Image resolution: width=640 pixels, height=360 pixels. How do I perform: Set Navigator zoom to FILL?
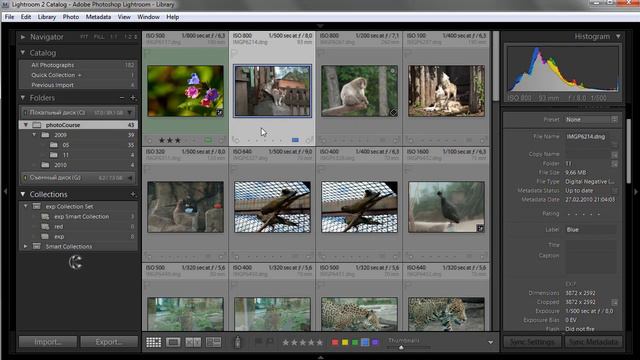[x=99, y=37]
